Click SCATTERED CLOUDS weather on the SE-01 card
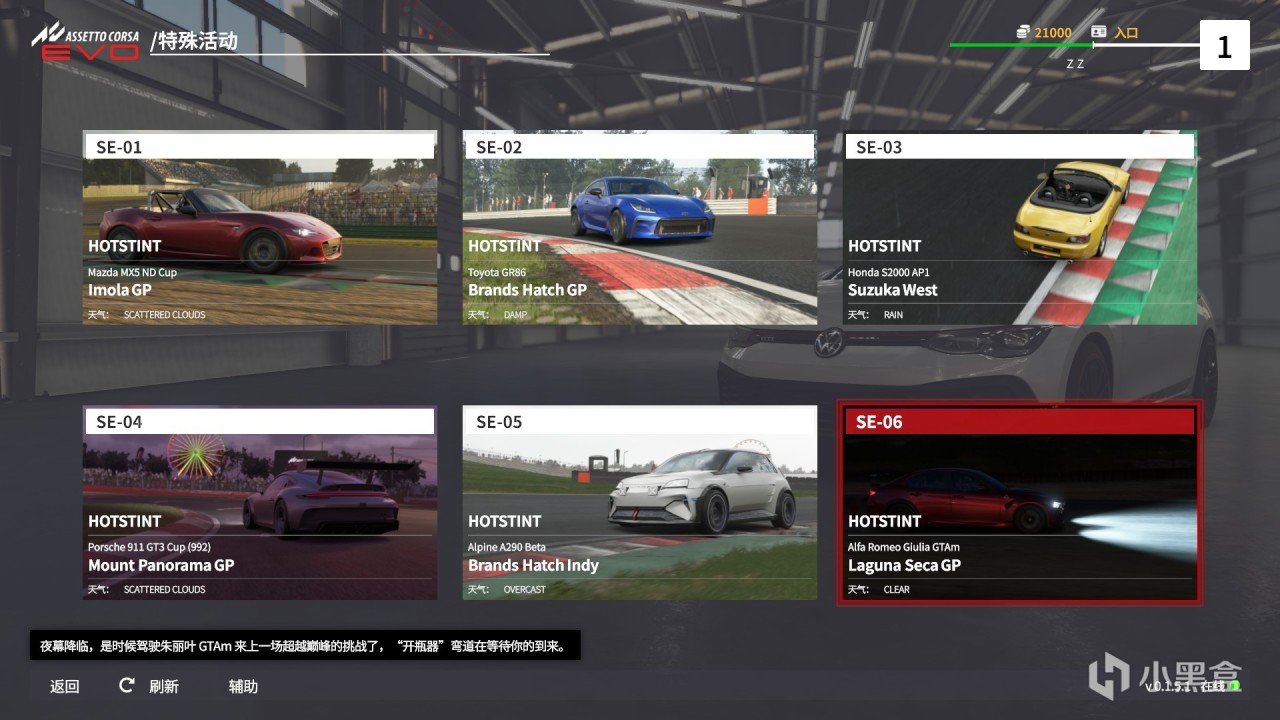Image resolution: width=1280 pixels, height=720 pixels. [x=164, y=315]
